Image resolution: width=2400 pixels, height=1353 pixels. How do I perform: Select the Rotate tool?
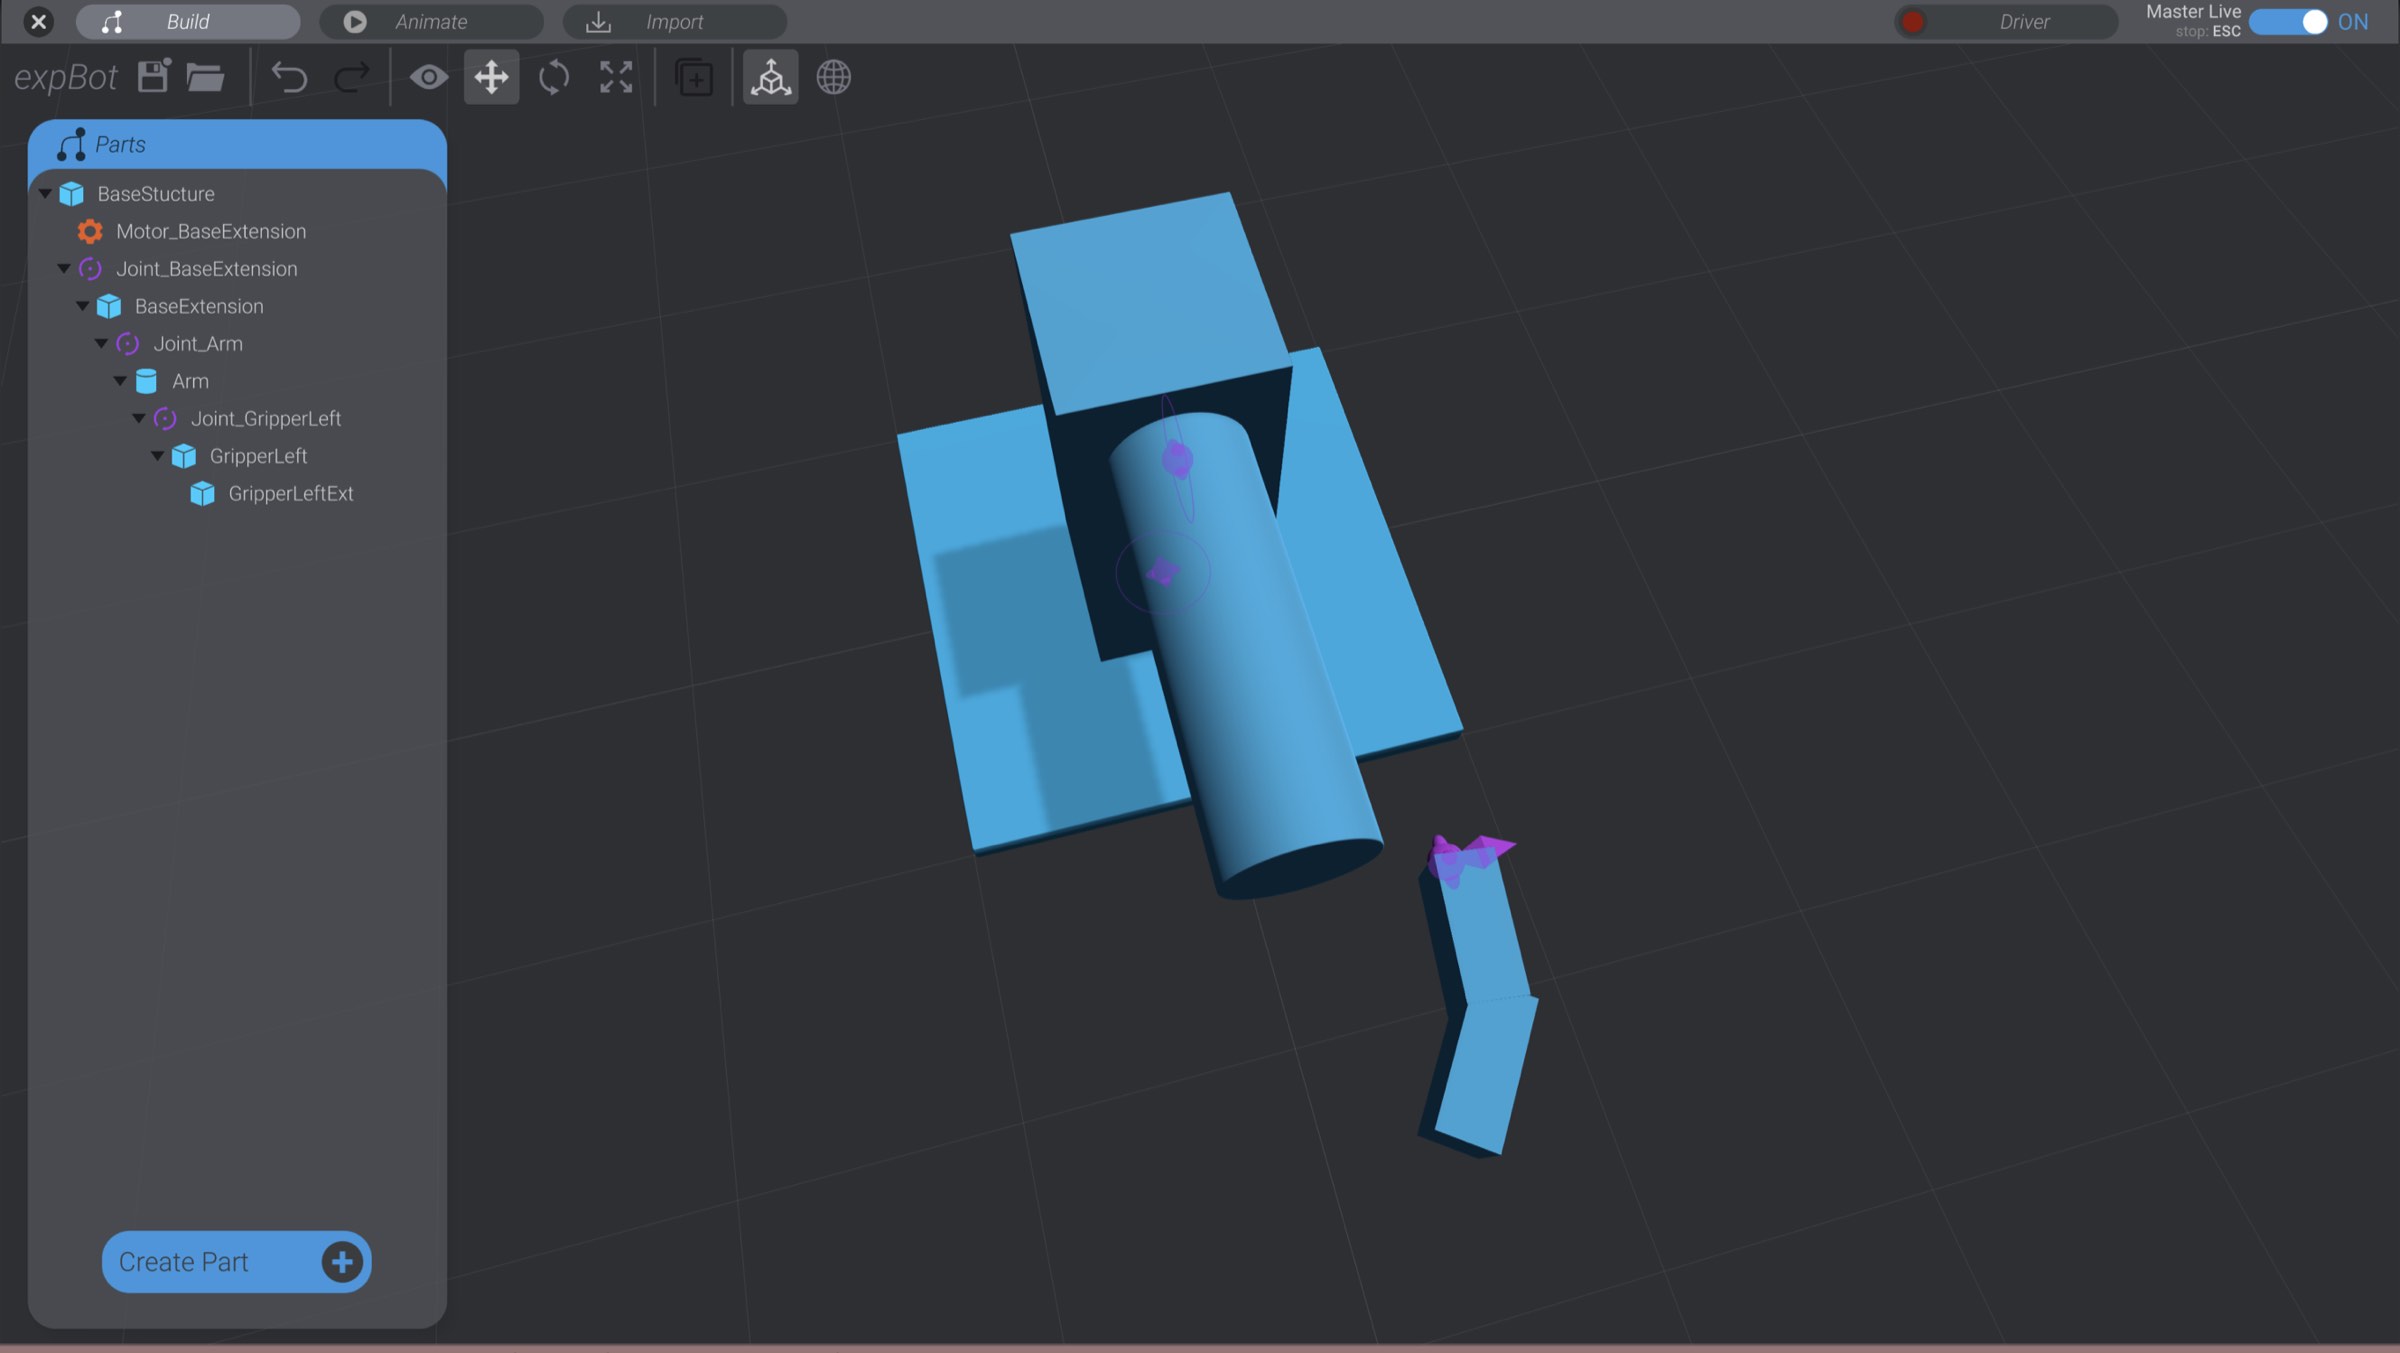552,78
